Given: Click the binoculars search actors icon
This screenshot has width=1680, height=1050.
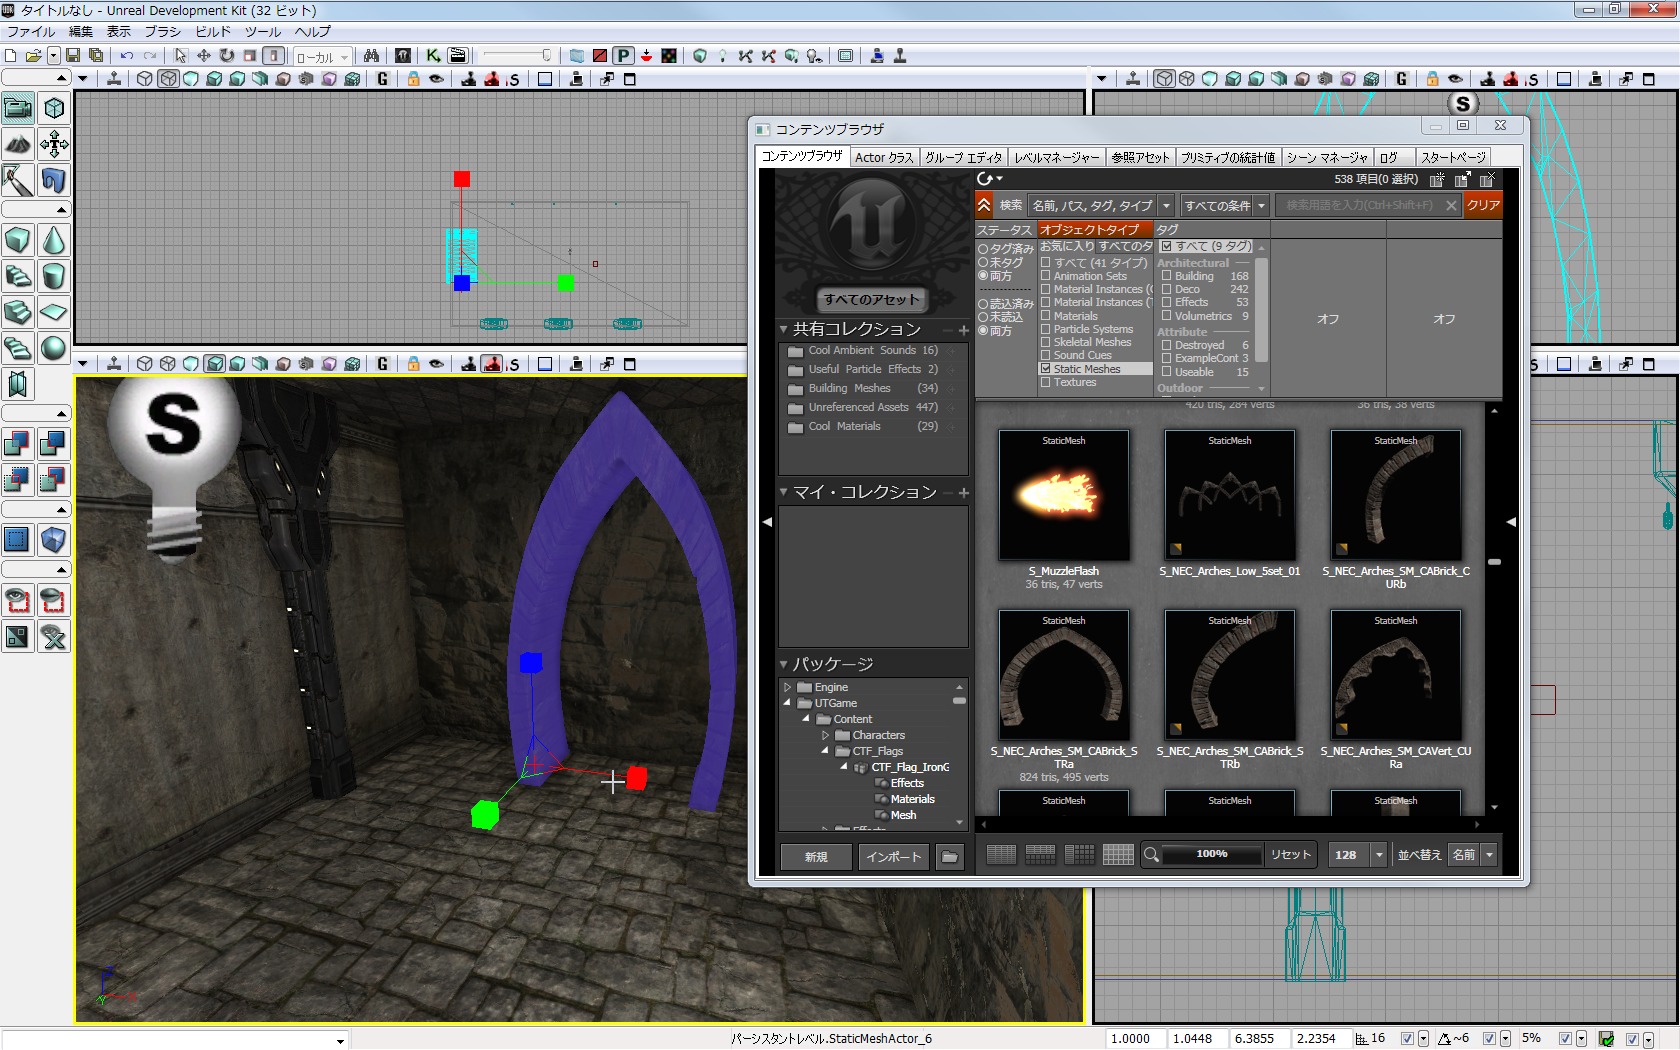Looking at the screenshot, I should 371,56.
